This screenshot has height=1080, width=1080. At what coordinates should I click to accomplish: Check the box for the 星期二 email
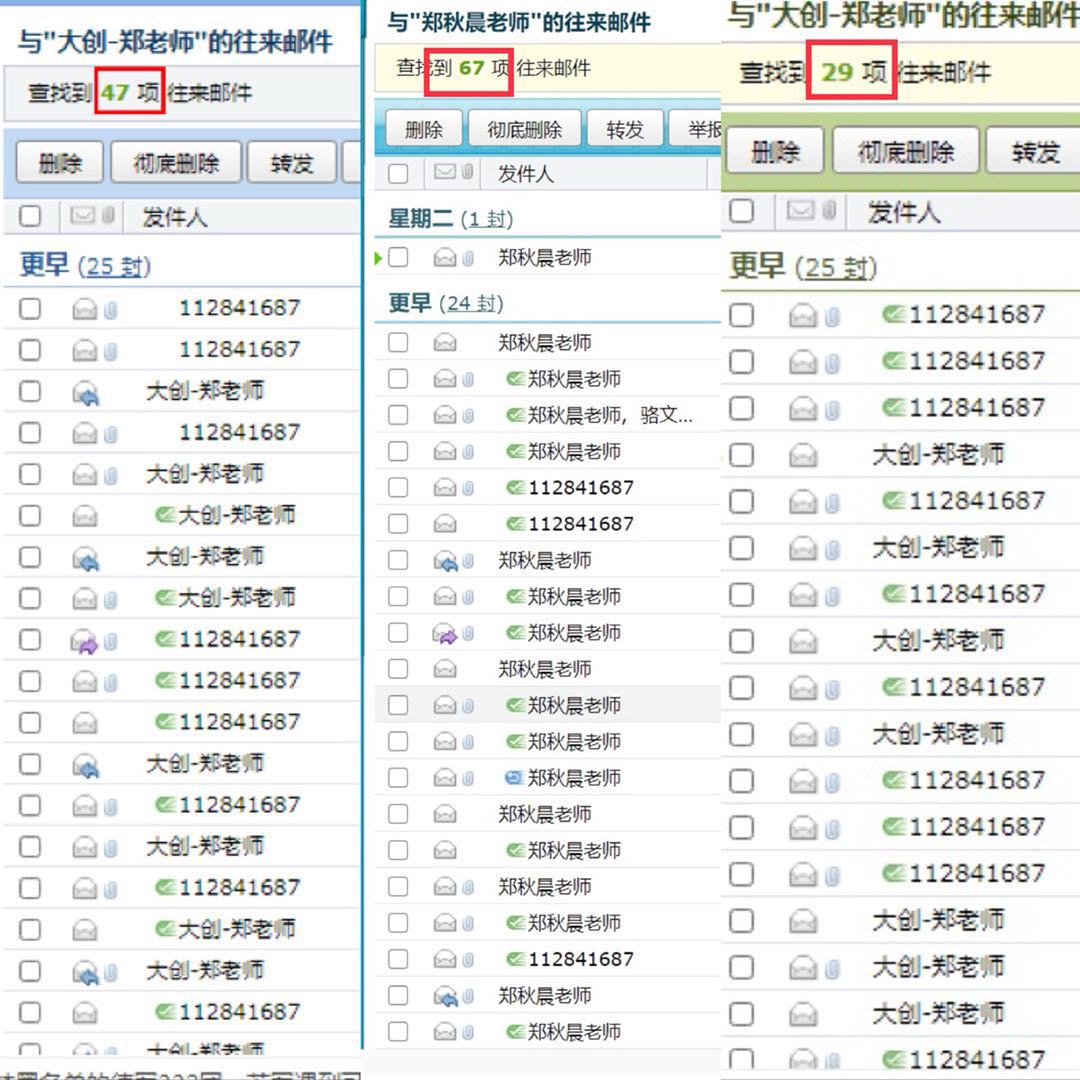[398, 258]
